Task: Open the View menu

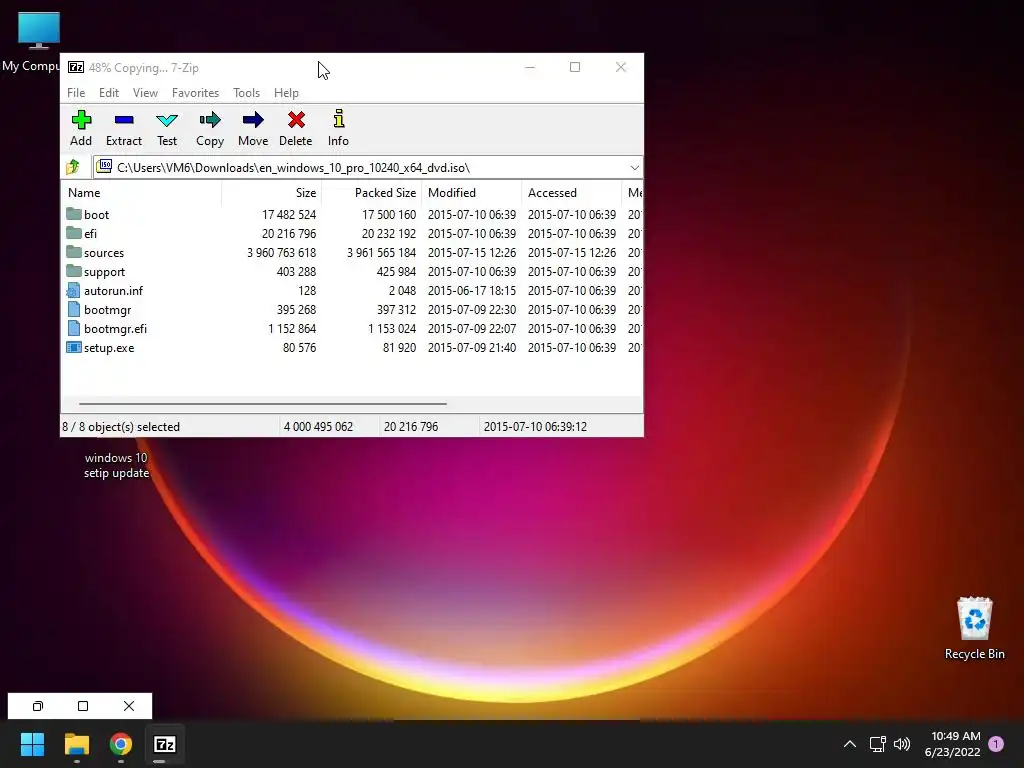Action: [145, 93]
